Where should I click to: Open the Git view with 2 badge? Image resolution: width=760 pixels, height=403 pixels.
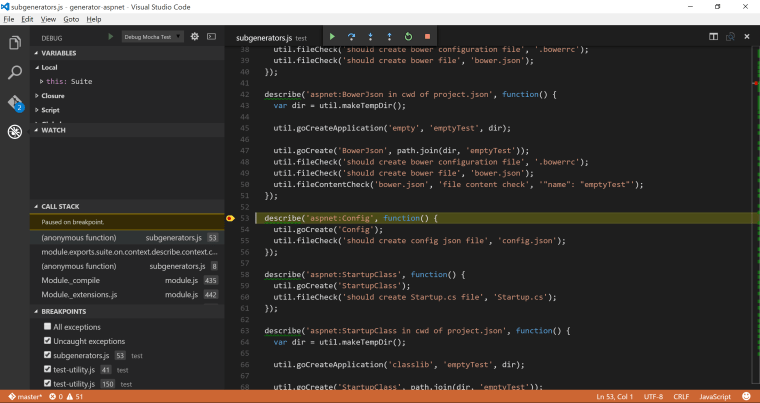point(15,103)
